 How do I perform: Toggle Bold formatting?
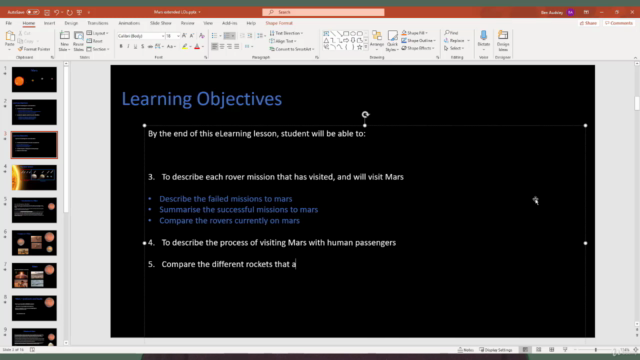point(121,47)
